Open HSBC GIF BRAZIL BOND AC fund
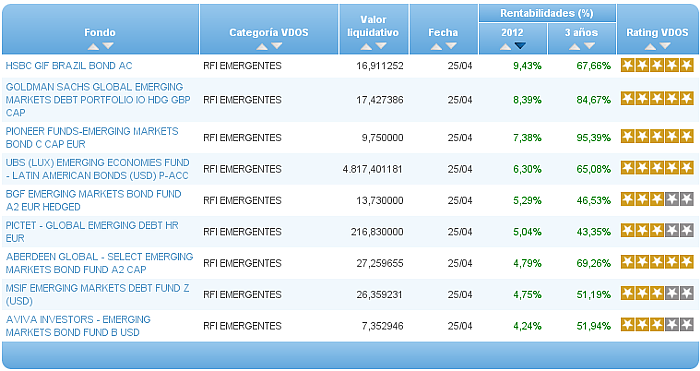Viewport: 700px width, 371px height. [x=69, y=66]
